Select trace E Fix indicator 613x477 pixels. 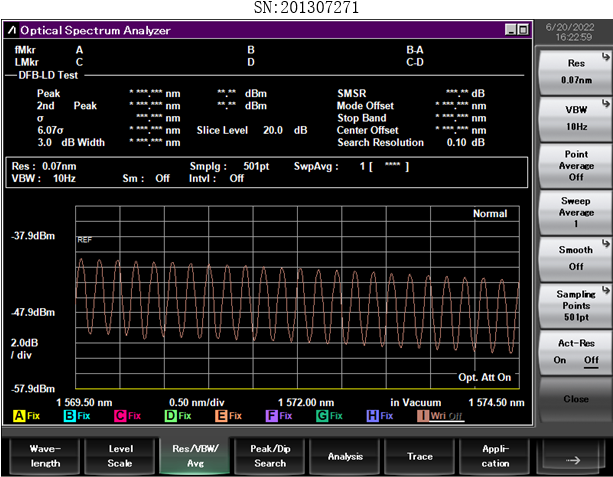[228, 415]
